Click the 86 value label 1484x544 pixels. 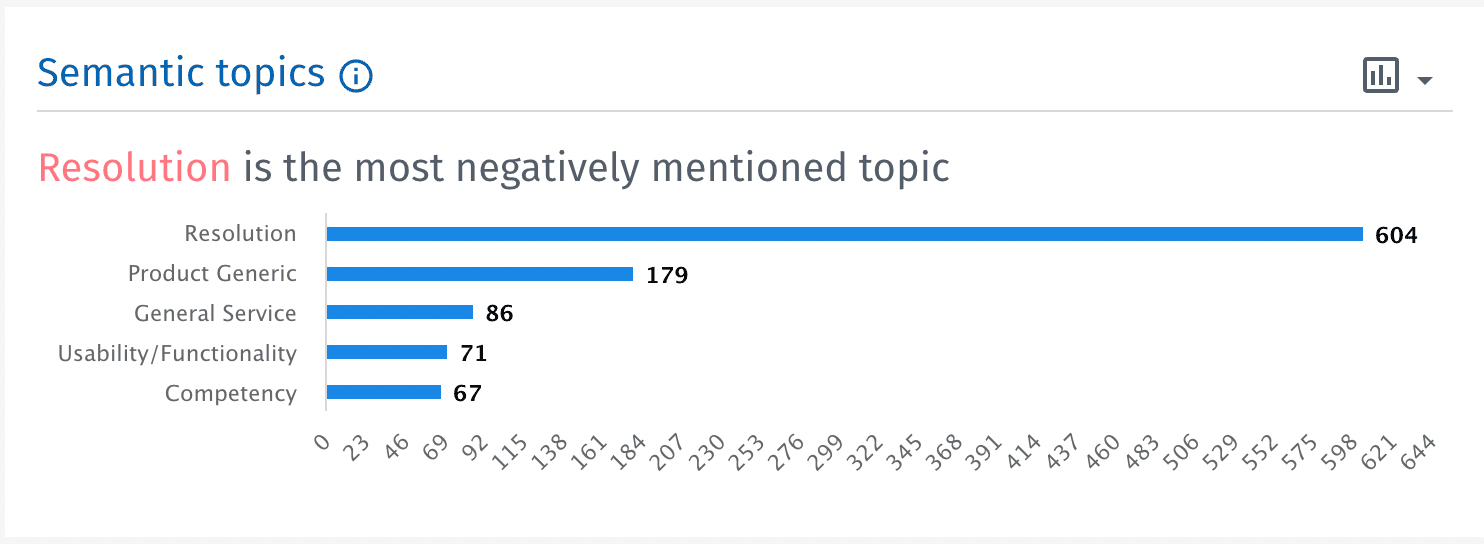tap(499, 314)
